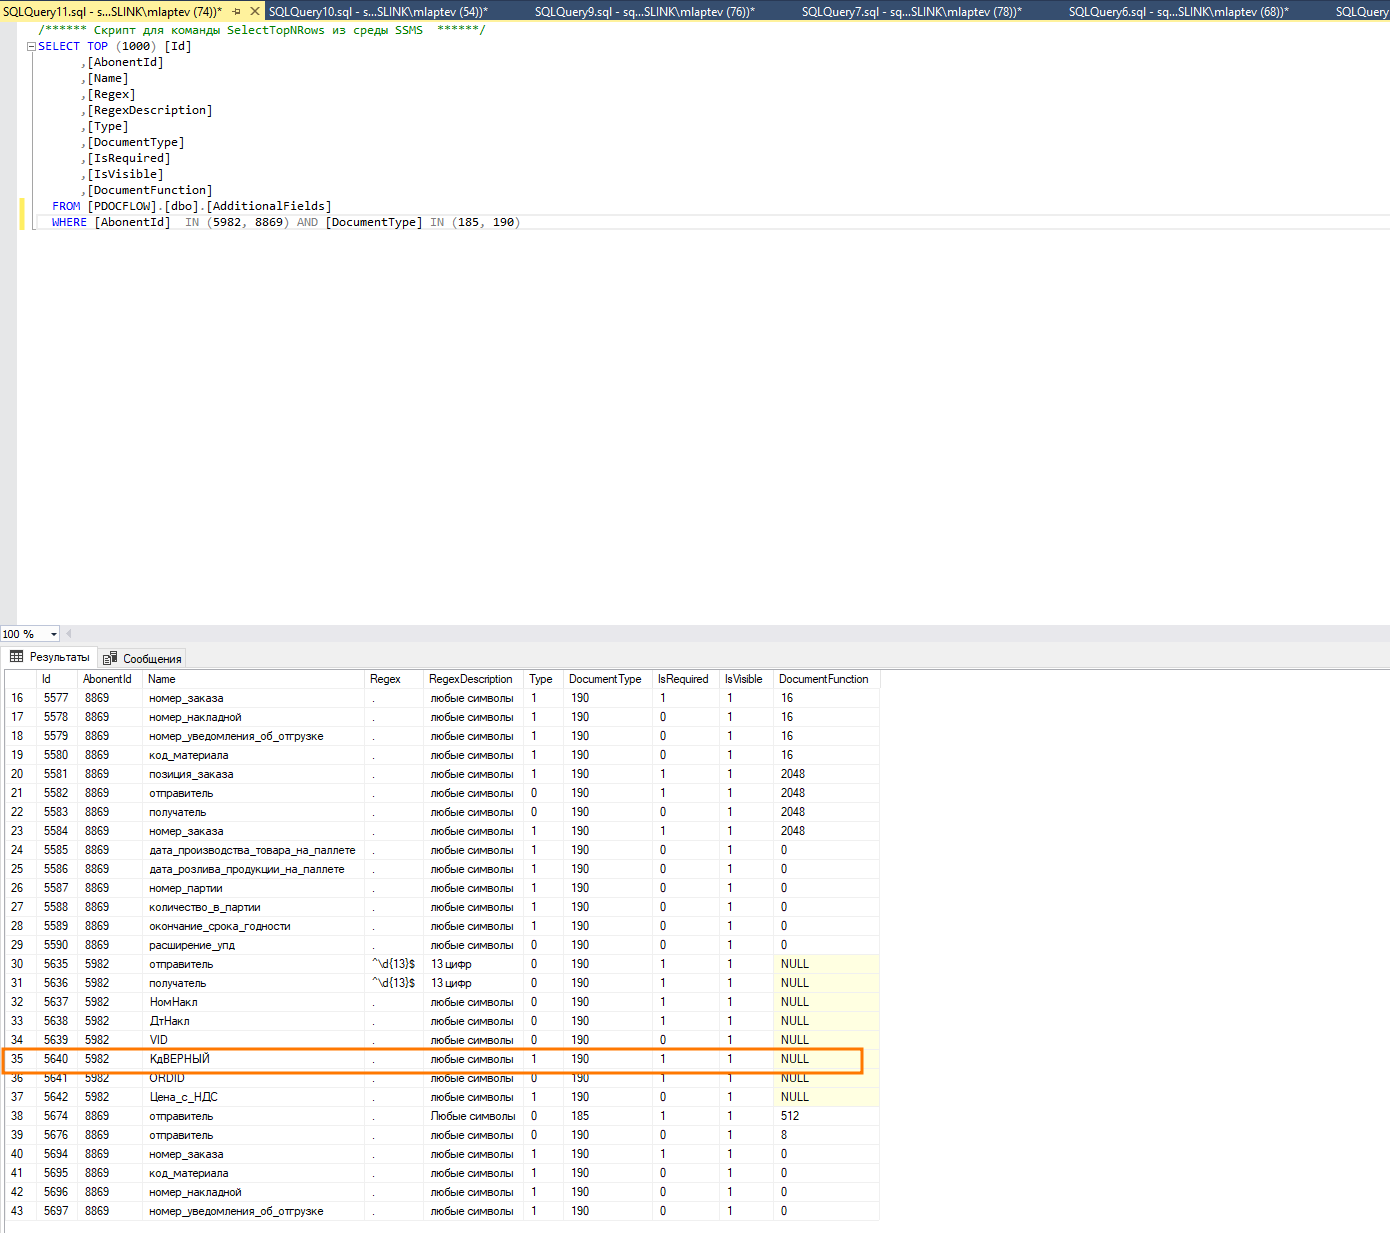Click the дата_производства_товара_на_паллете cell
1390x1233 pixels.
(255, 850)
